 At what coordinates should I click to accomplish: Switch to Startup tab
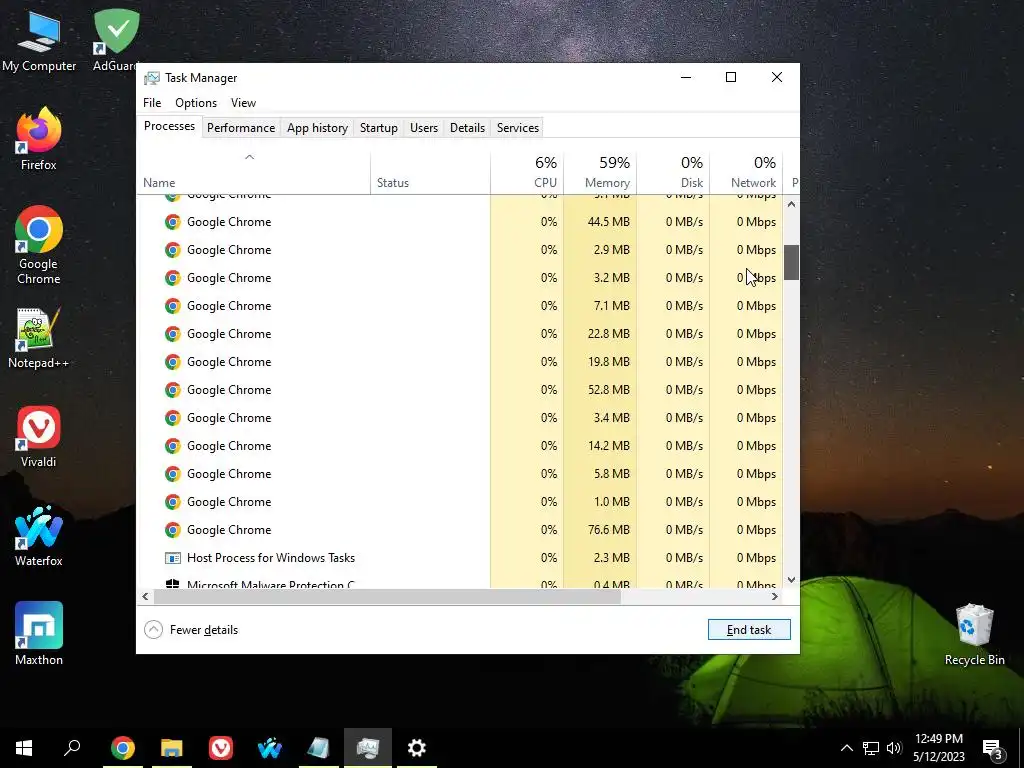click(379, 128)
